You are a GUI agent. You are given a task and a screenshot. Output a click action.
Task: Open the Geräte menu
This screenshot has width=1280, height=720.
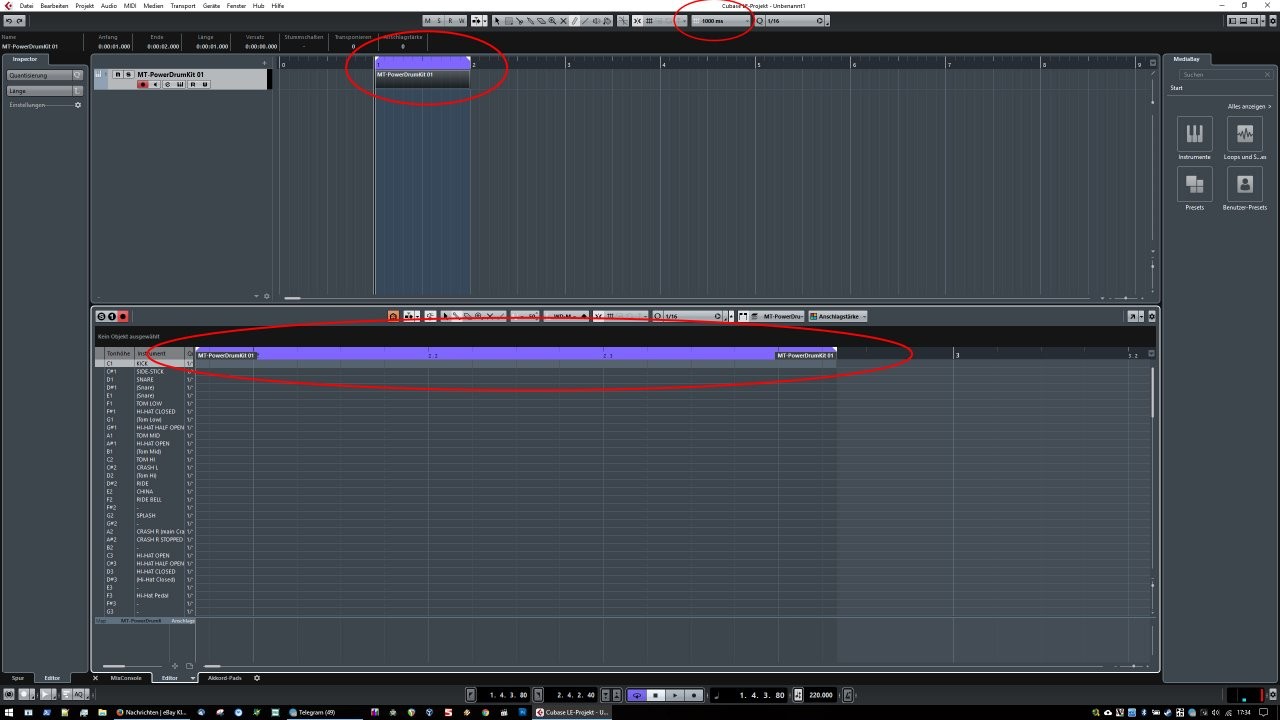[211, 5]
